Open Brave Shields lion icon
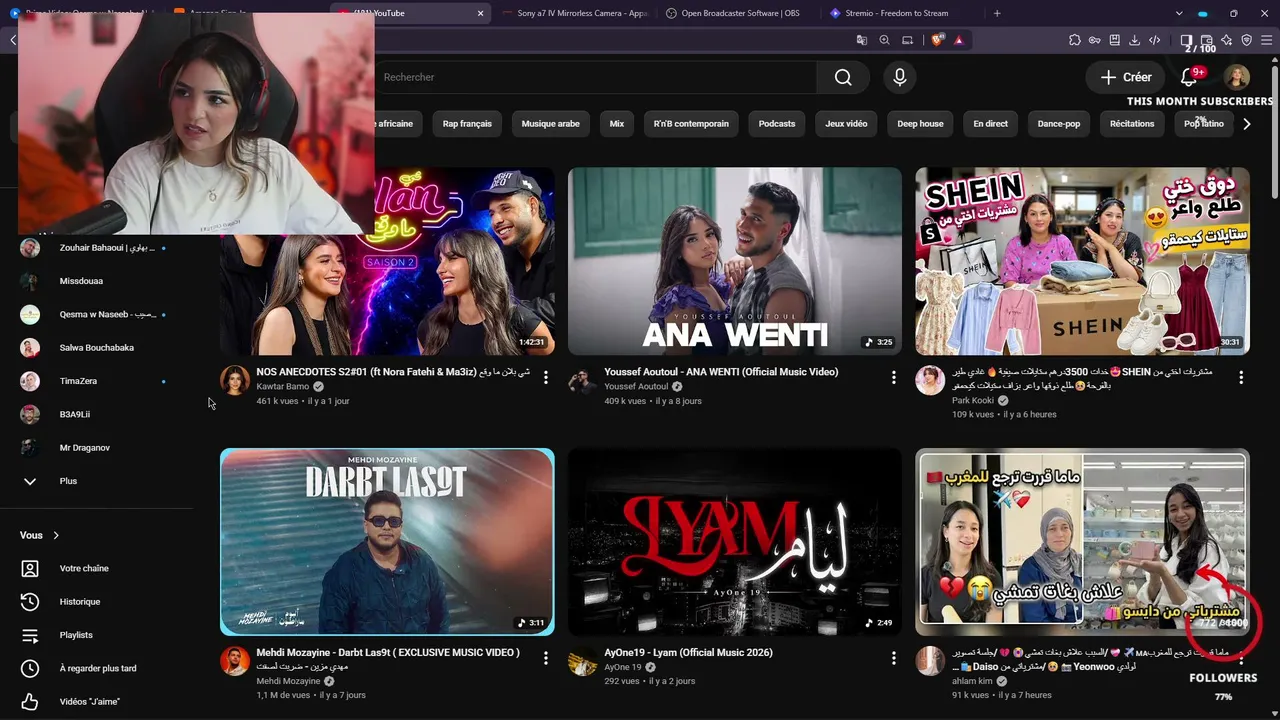Screen dimensions: 1280x720 (937, 40)
